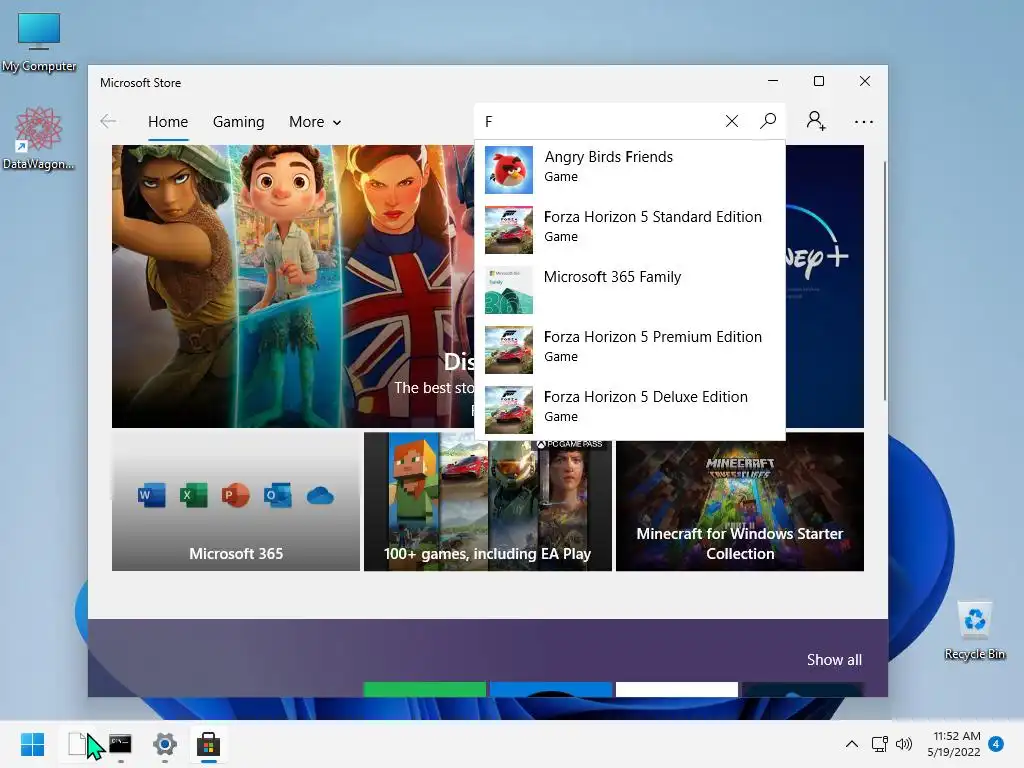The width and height of the screenshot is (1024, 768).
Task: Click the volume speaker tray icon
Action: (904, 744)
